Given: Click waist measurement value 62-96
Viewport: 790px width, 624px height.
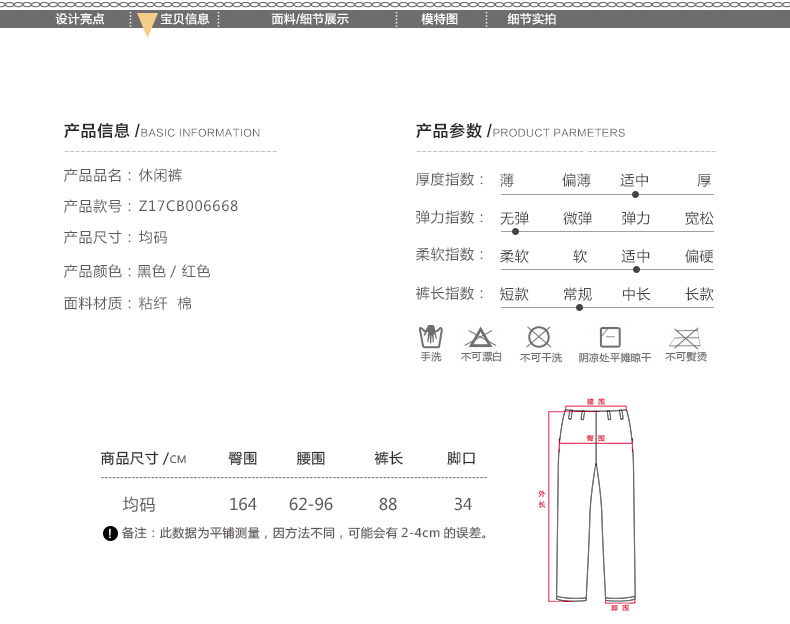Looking at the screenshot, I should [x=311, y=504].
